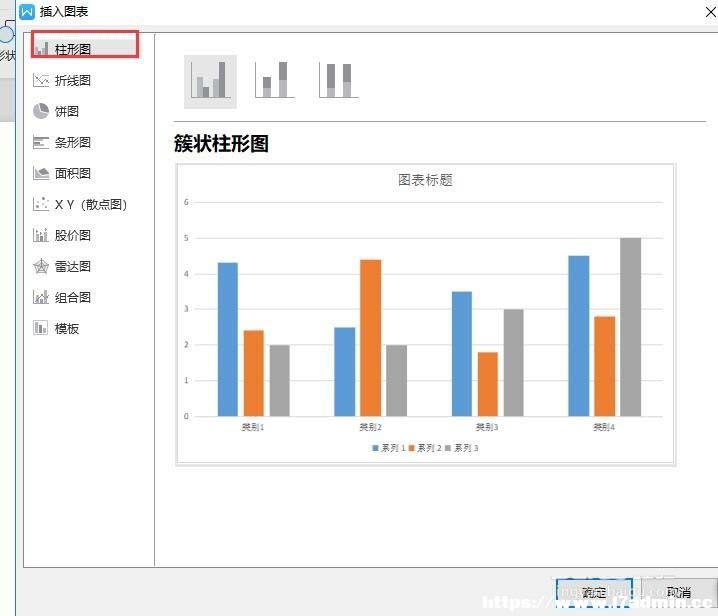718x616 pixels.
Task: Click the scatter icon beside X Y (散点图)
Action: [x=41, y=204]
